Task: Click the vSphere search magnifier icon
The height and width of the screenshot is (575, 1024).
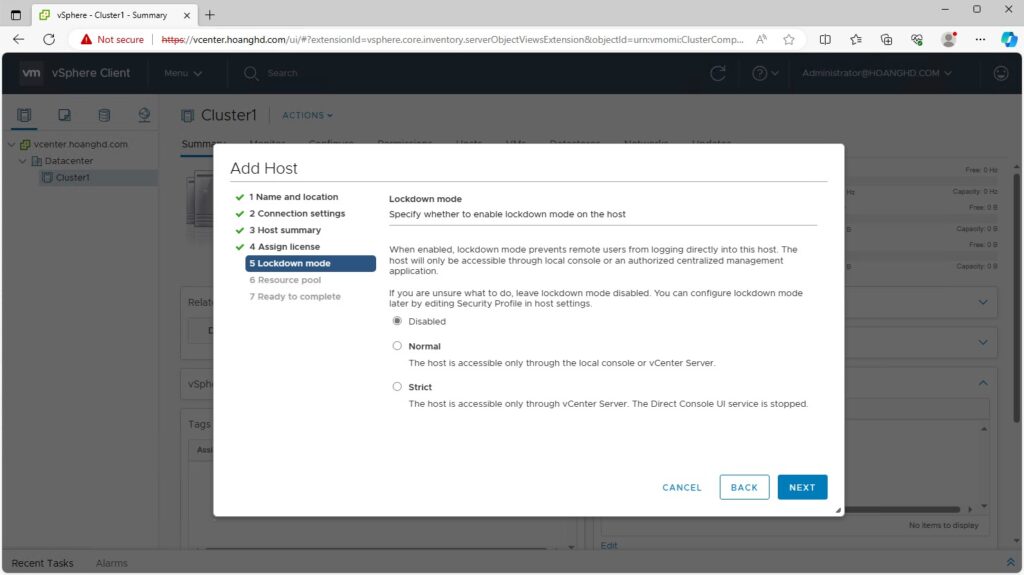Action: 251,73
